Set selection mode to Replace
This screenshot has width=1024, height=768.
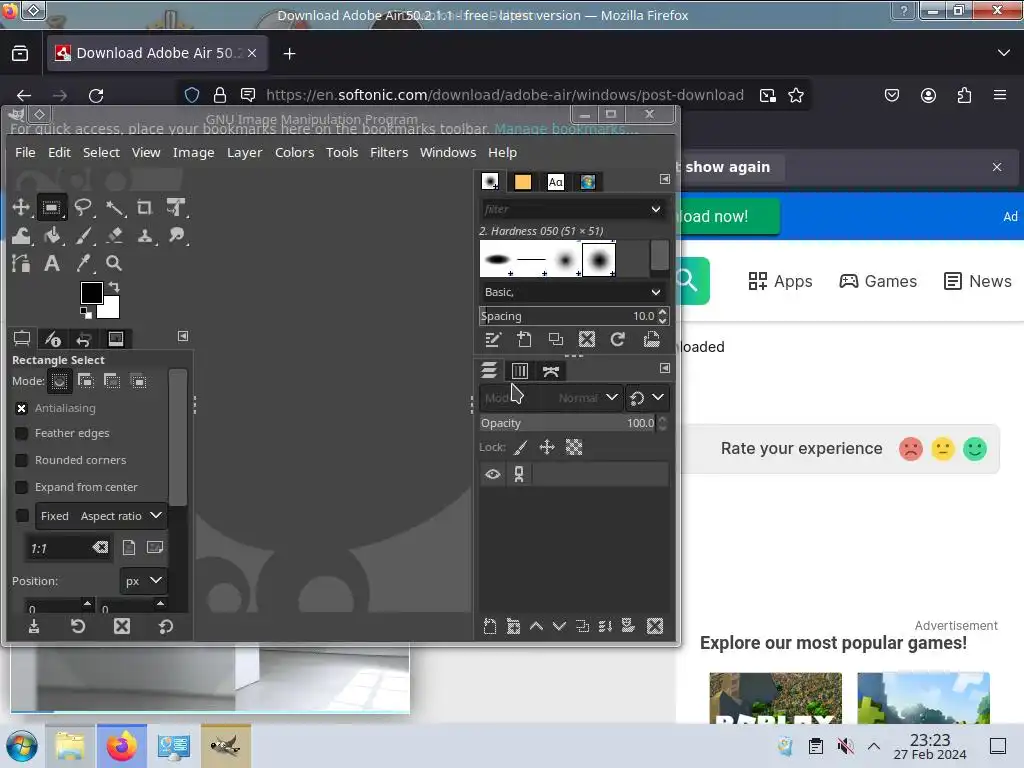(x=59, y=381)
